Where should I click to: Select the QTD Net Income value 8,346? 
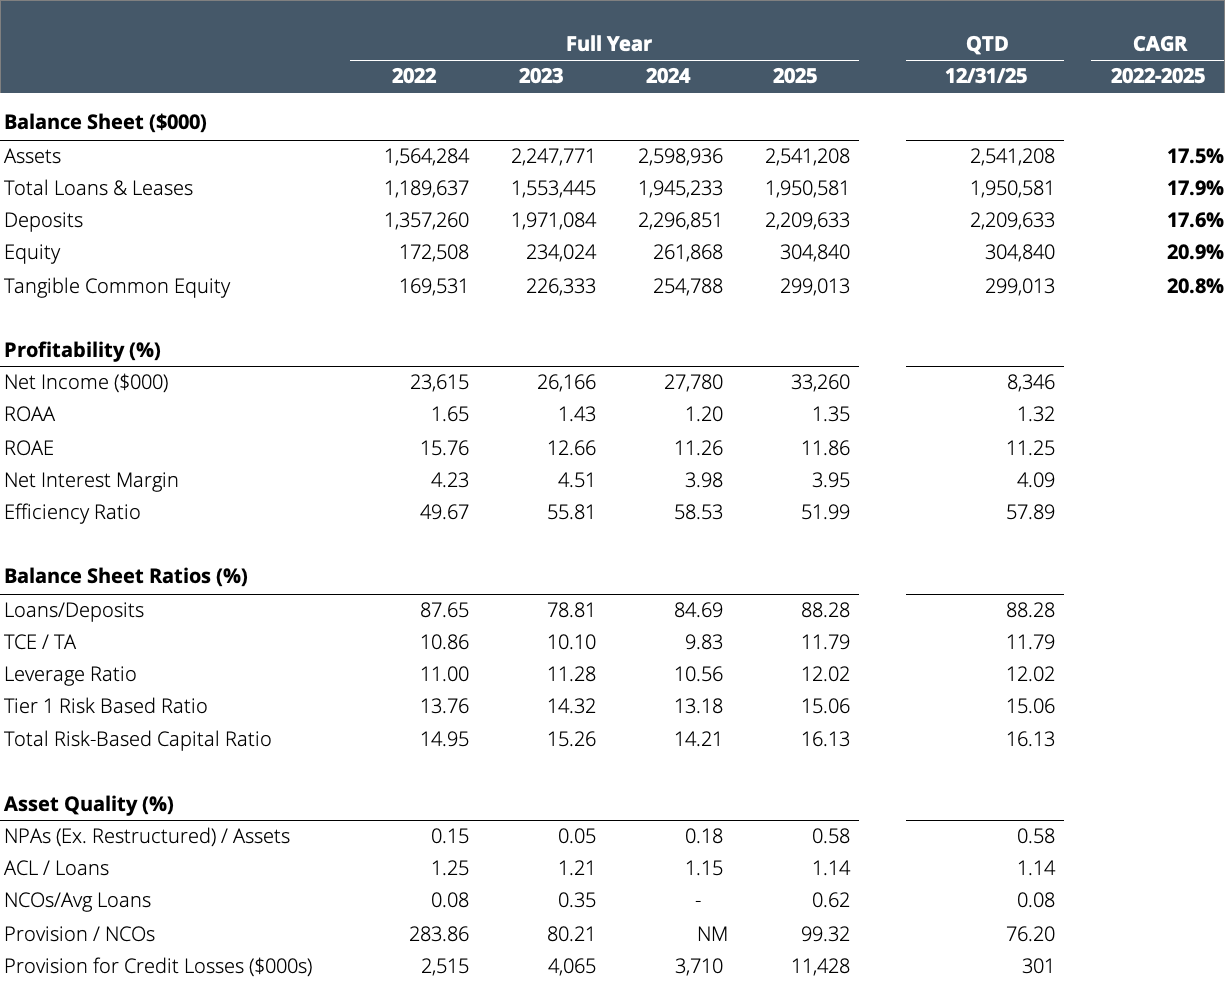pyautogui.click(x=1026, y=382)
